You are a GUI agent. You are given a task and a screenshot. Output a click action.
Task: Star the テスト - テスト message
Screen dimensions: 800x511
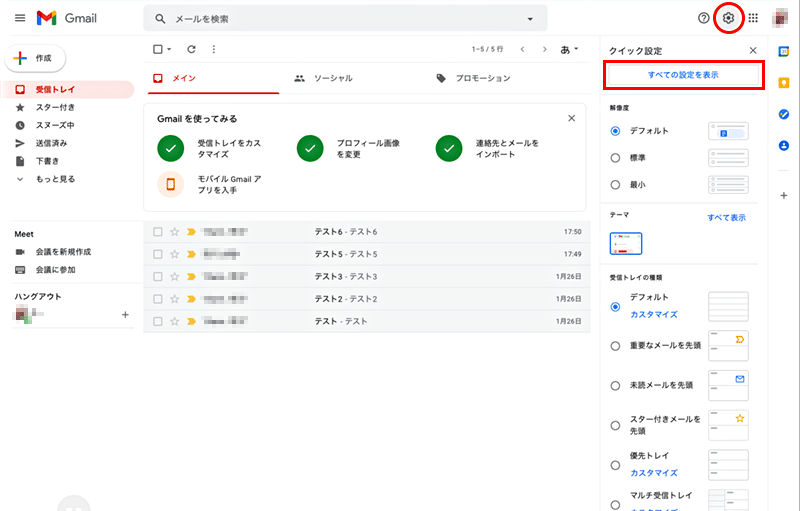174,321
